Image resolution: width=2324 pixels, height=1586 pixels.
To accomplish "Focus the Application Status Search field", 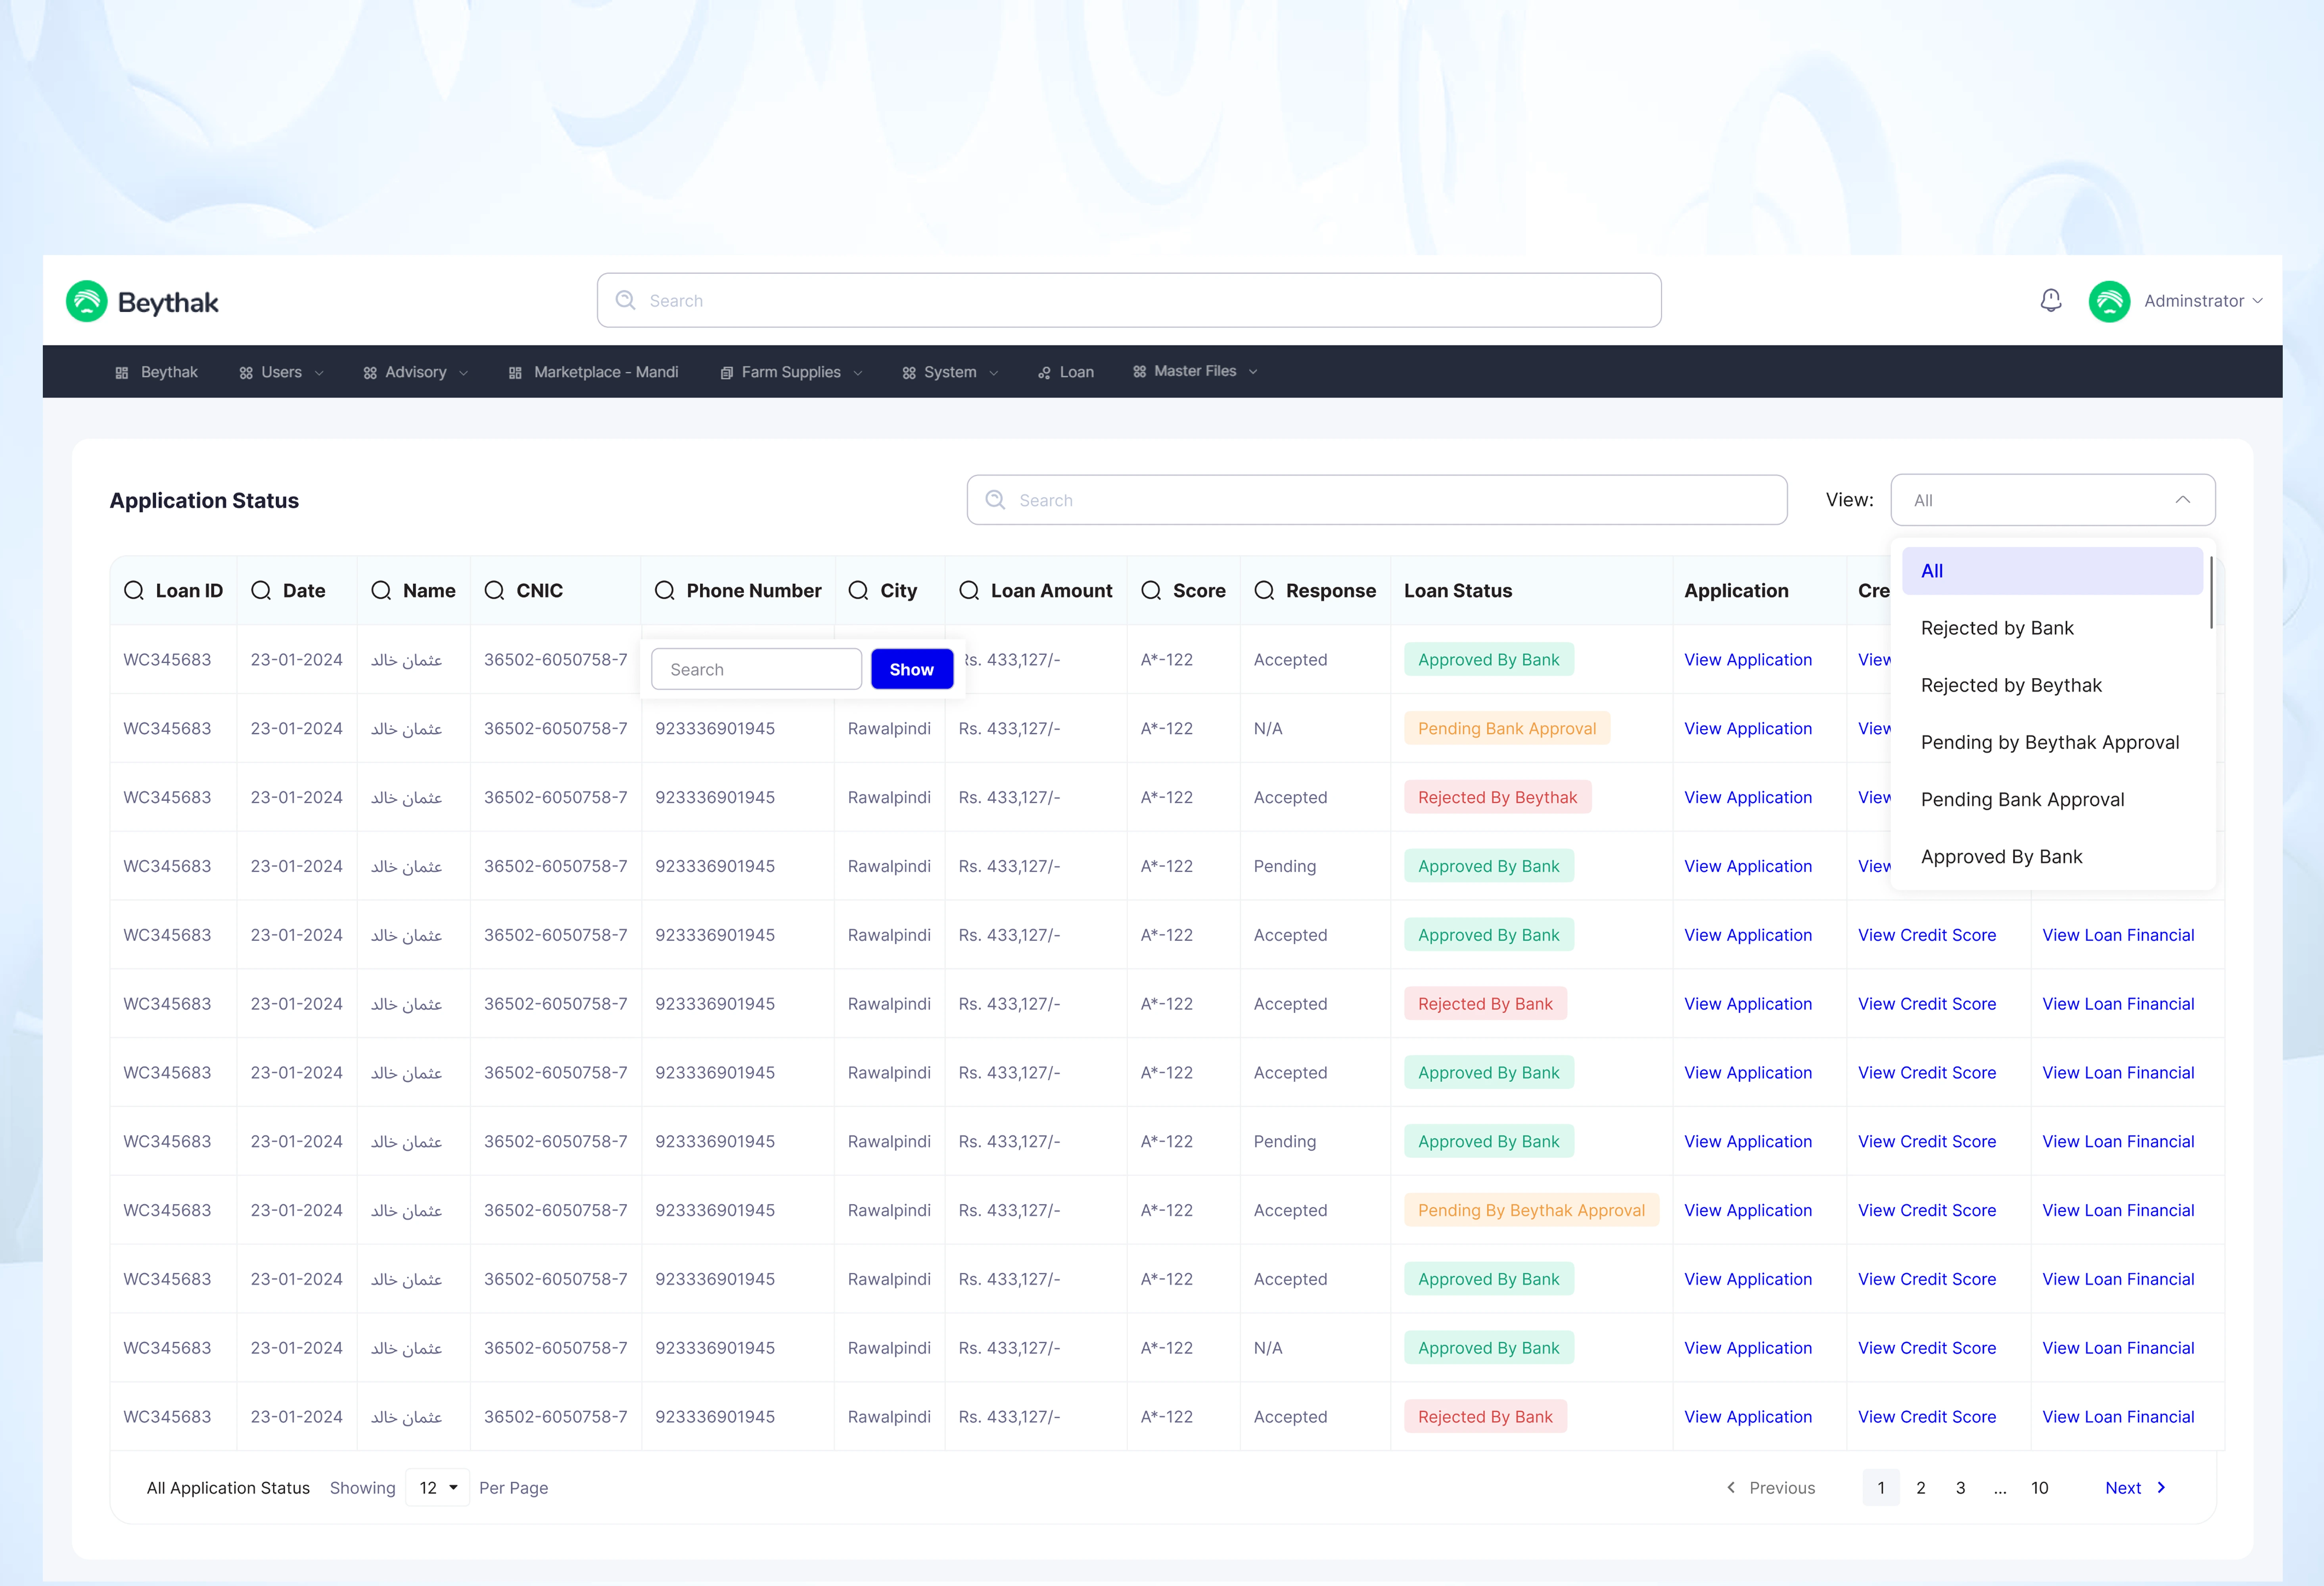I will pos(1376,499).
